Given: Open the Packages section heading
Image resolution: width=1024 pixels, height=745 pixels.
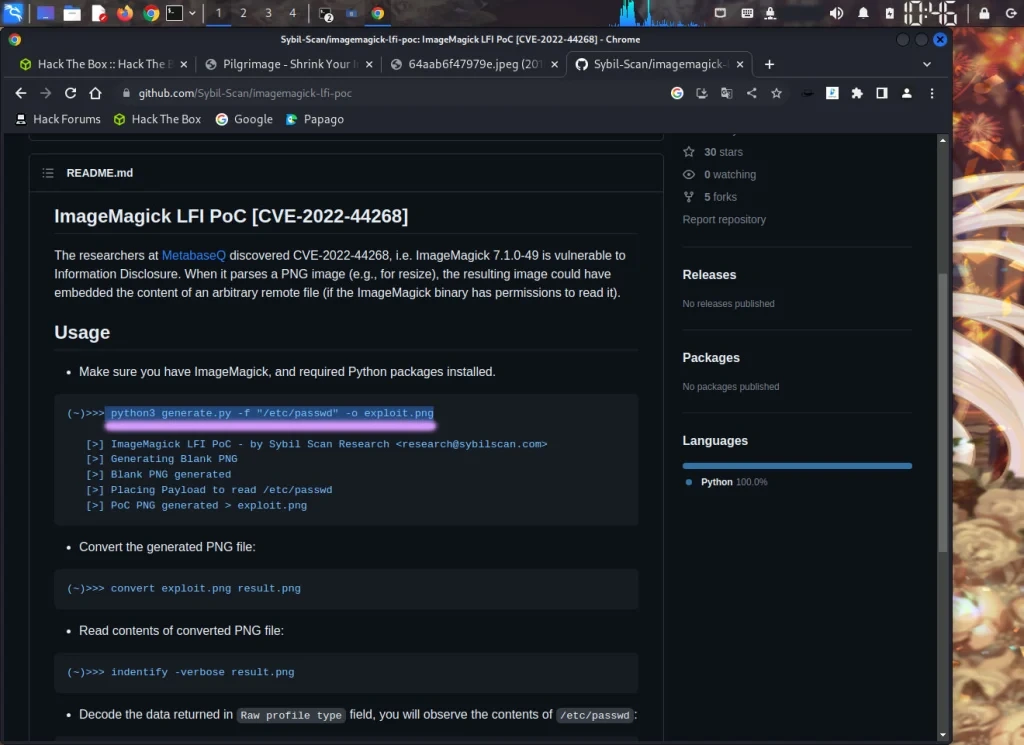Looking at the screenshot, I should 711,358.
